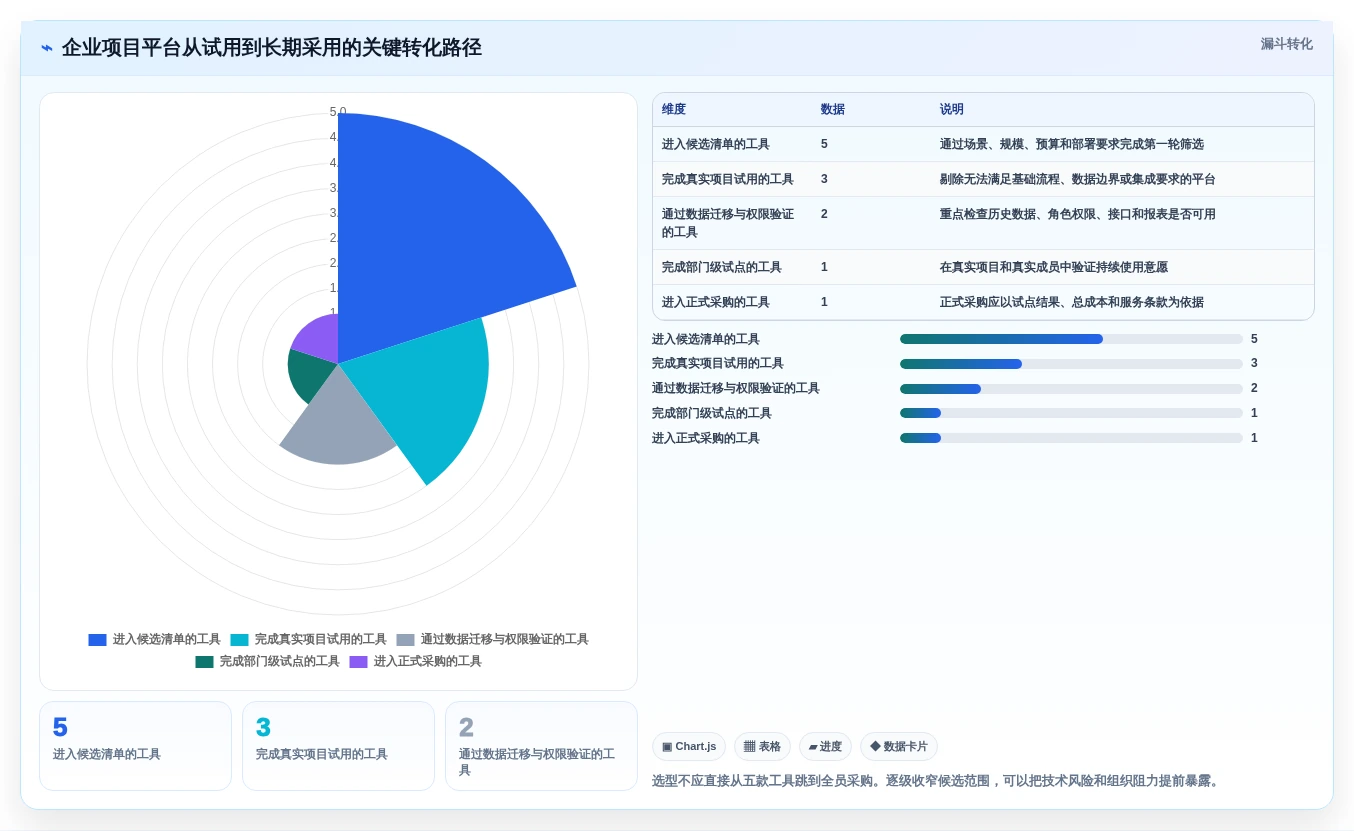Toggle legend swatch for 通过数据迁移与权限验证的工具

pyautogui.click(x=405, y=640)
